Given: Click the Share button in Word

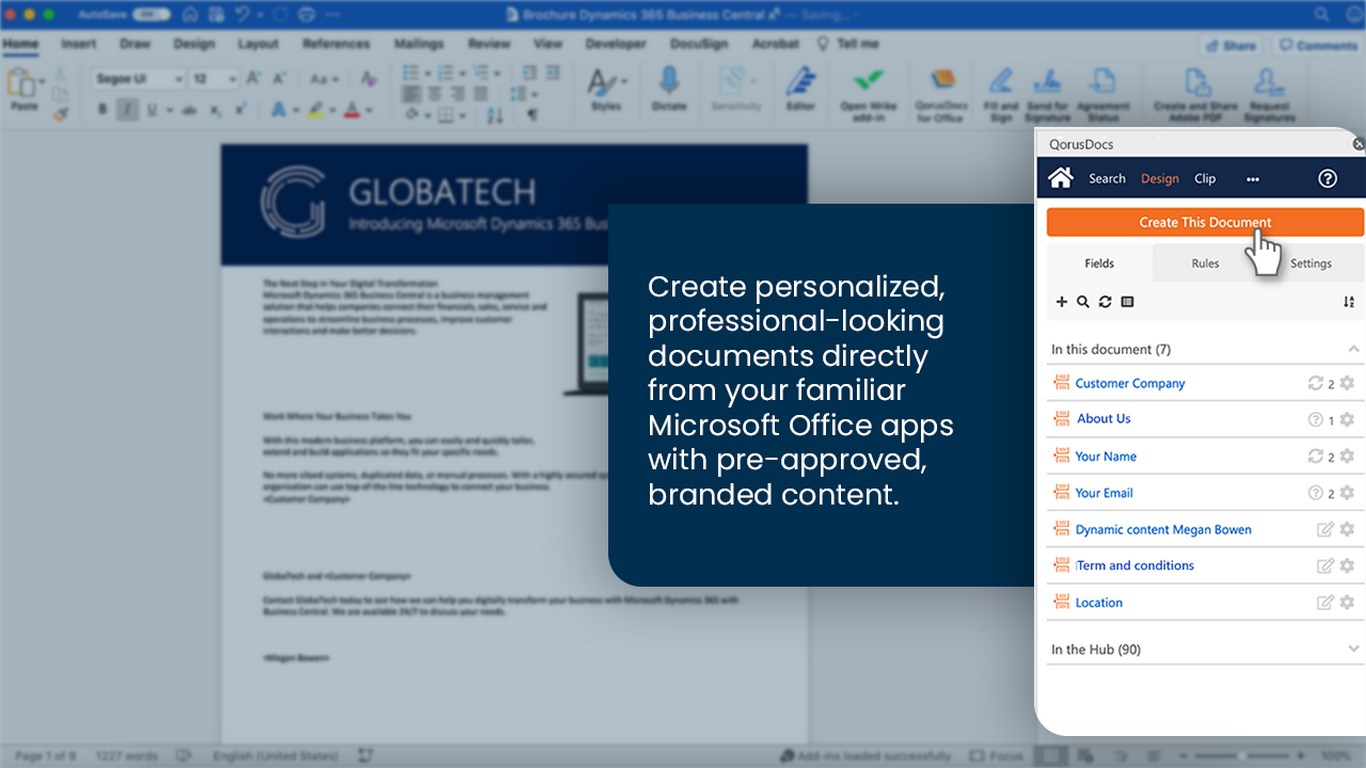Looking at the screenshot, I should point(1230,46).
